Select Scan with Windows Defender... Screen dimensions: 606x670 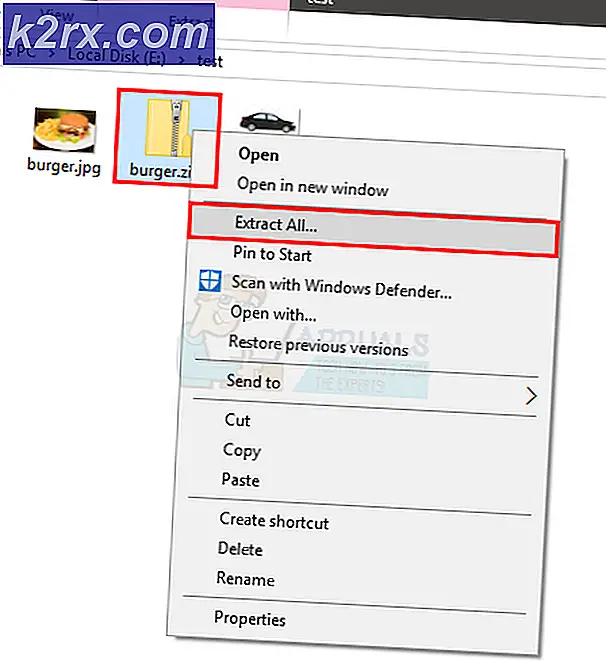(x=341, y=287)
